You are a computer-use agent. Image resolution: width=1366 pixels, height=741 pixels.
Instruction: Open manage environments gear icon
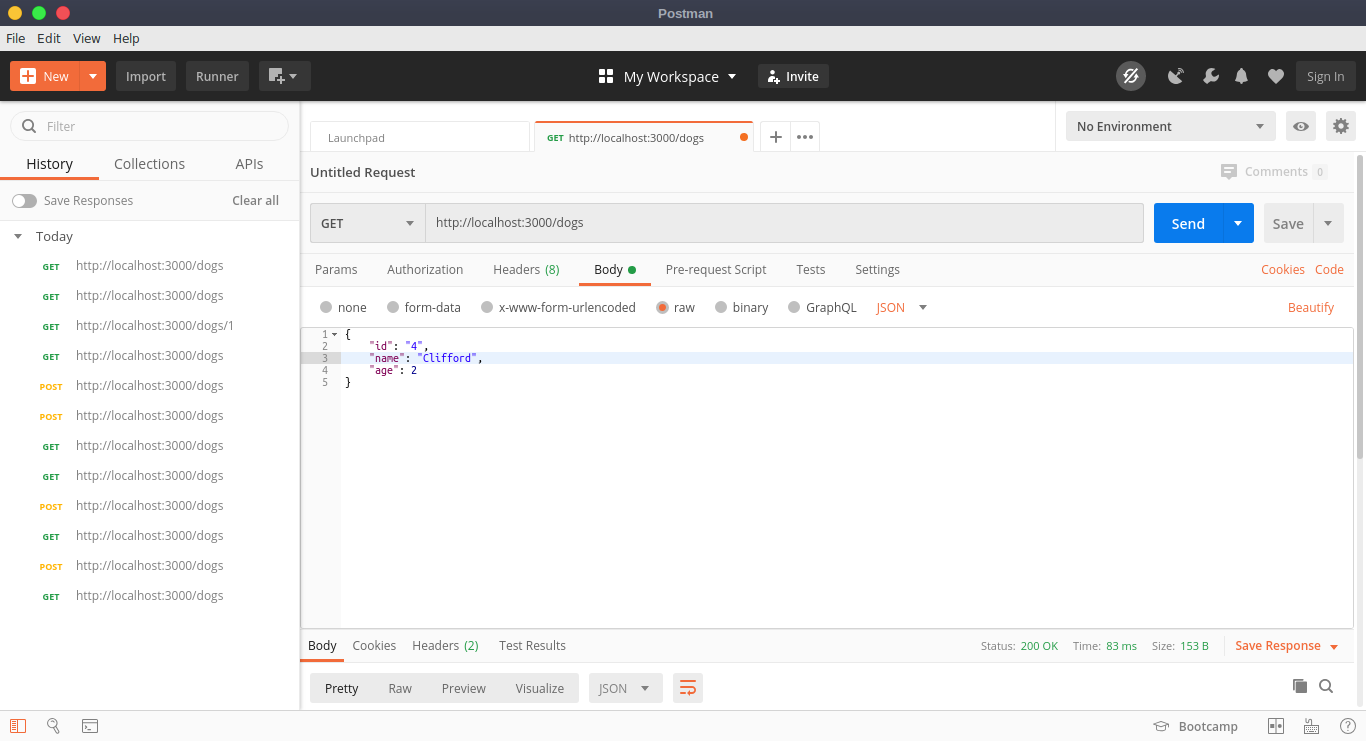click(1341, 126)
